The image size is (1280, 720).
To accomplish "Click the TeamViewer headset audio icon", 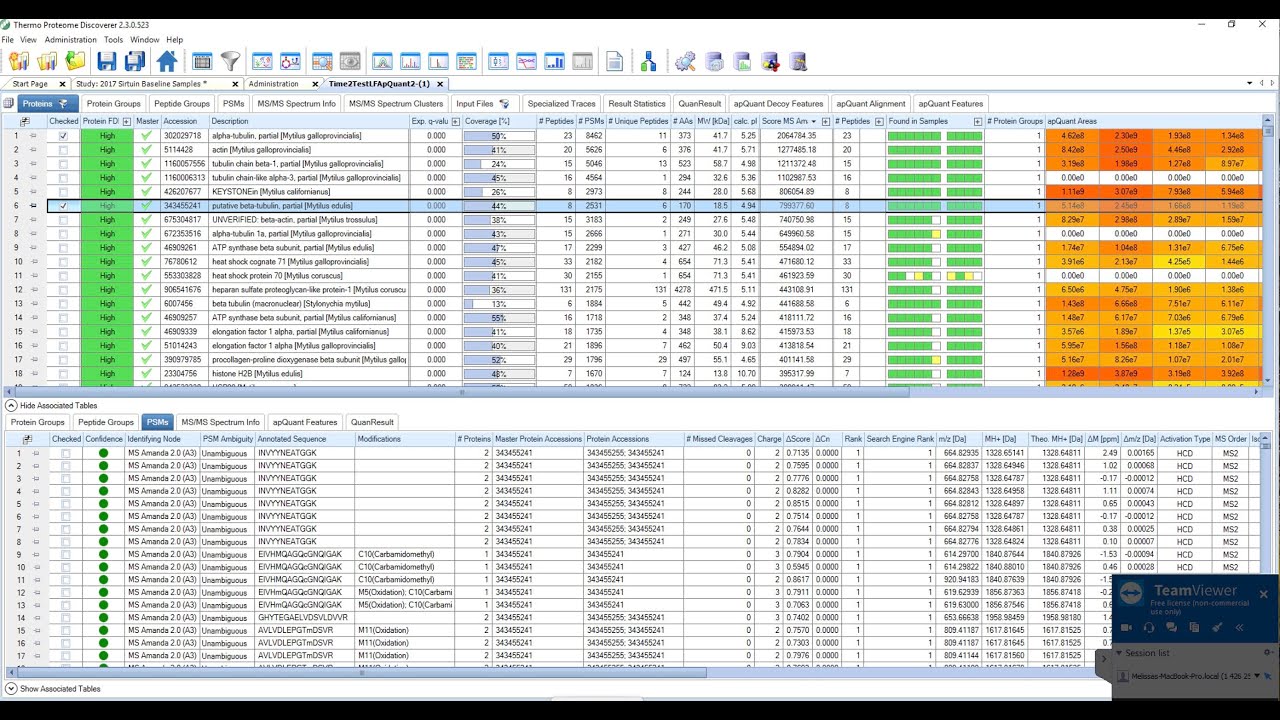I will coord(1149,627).
